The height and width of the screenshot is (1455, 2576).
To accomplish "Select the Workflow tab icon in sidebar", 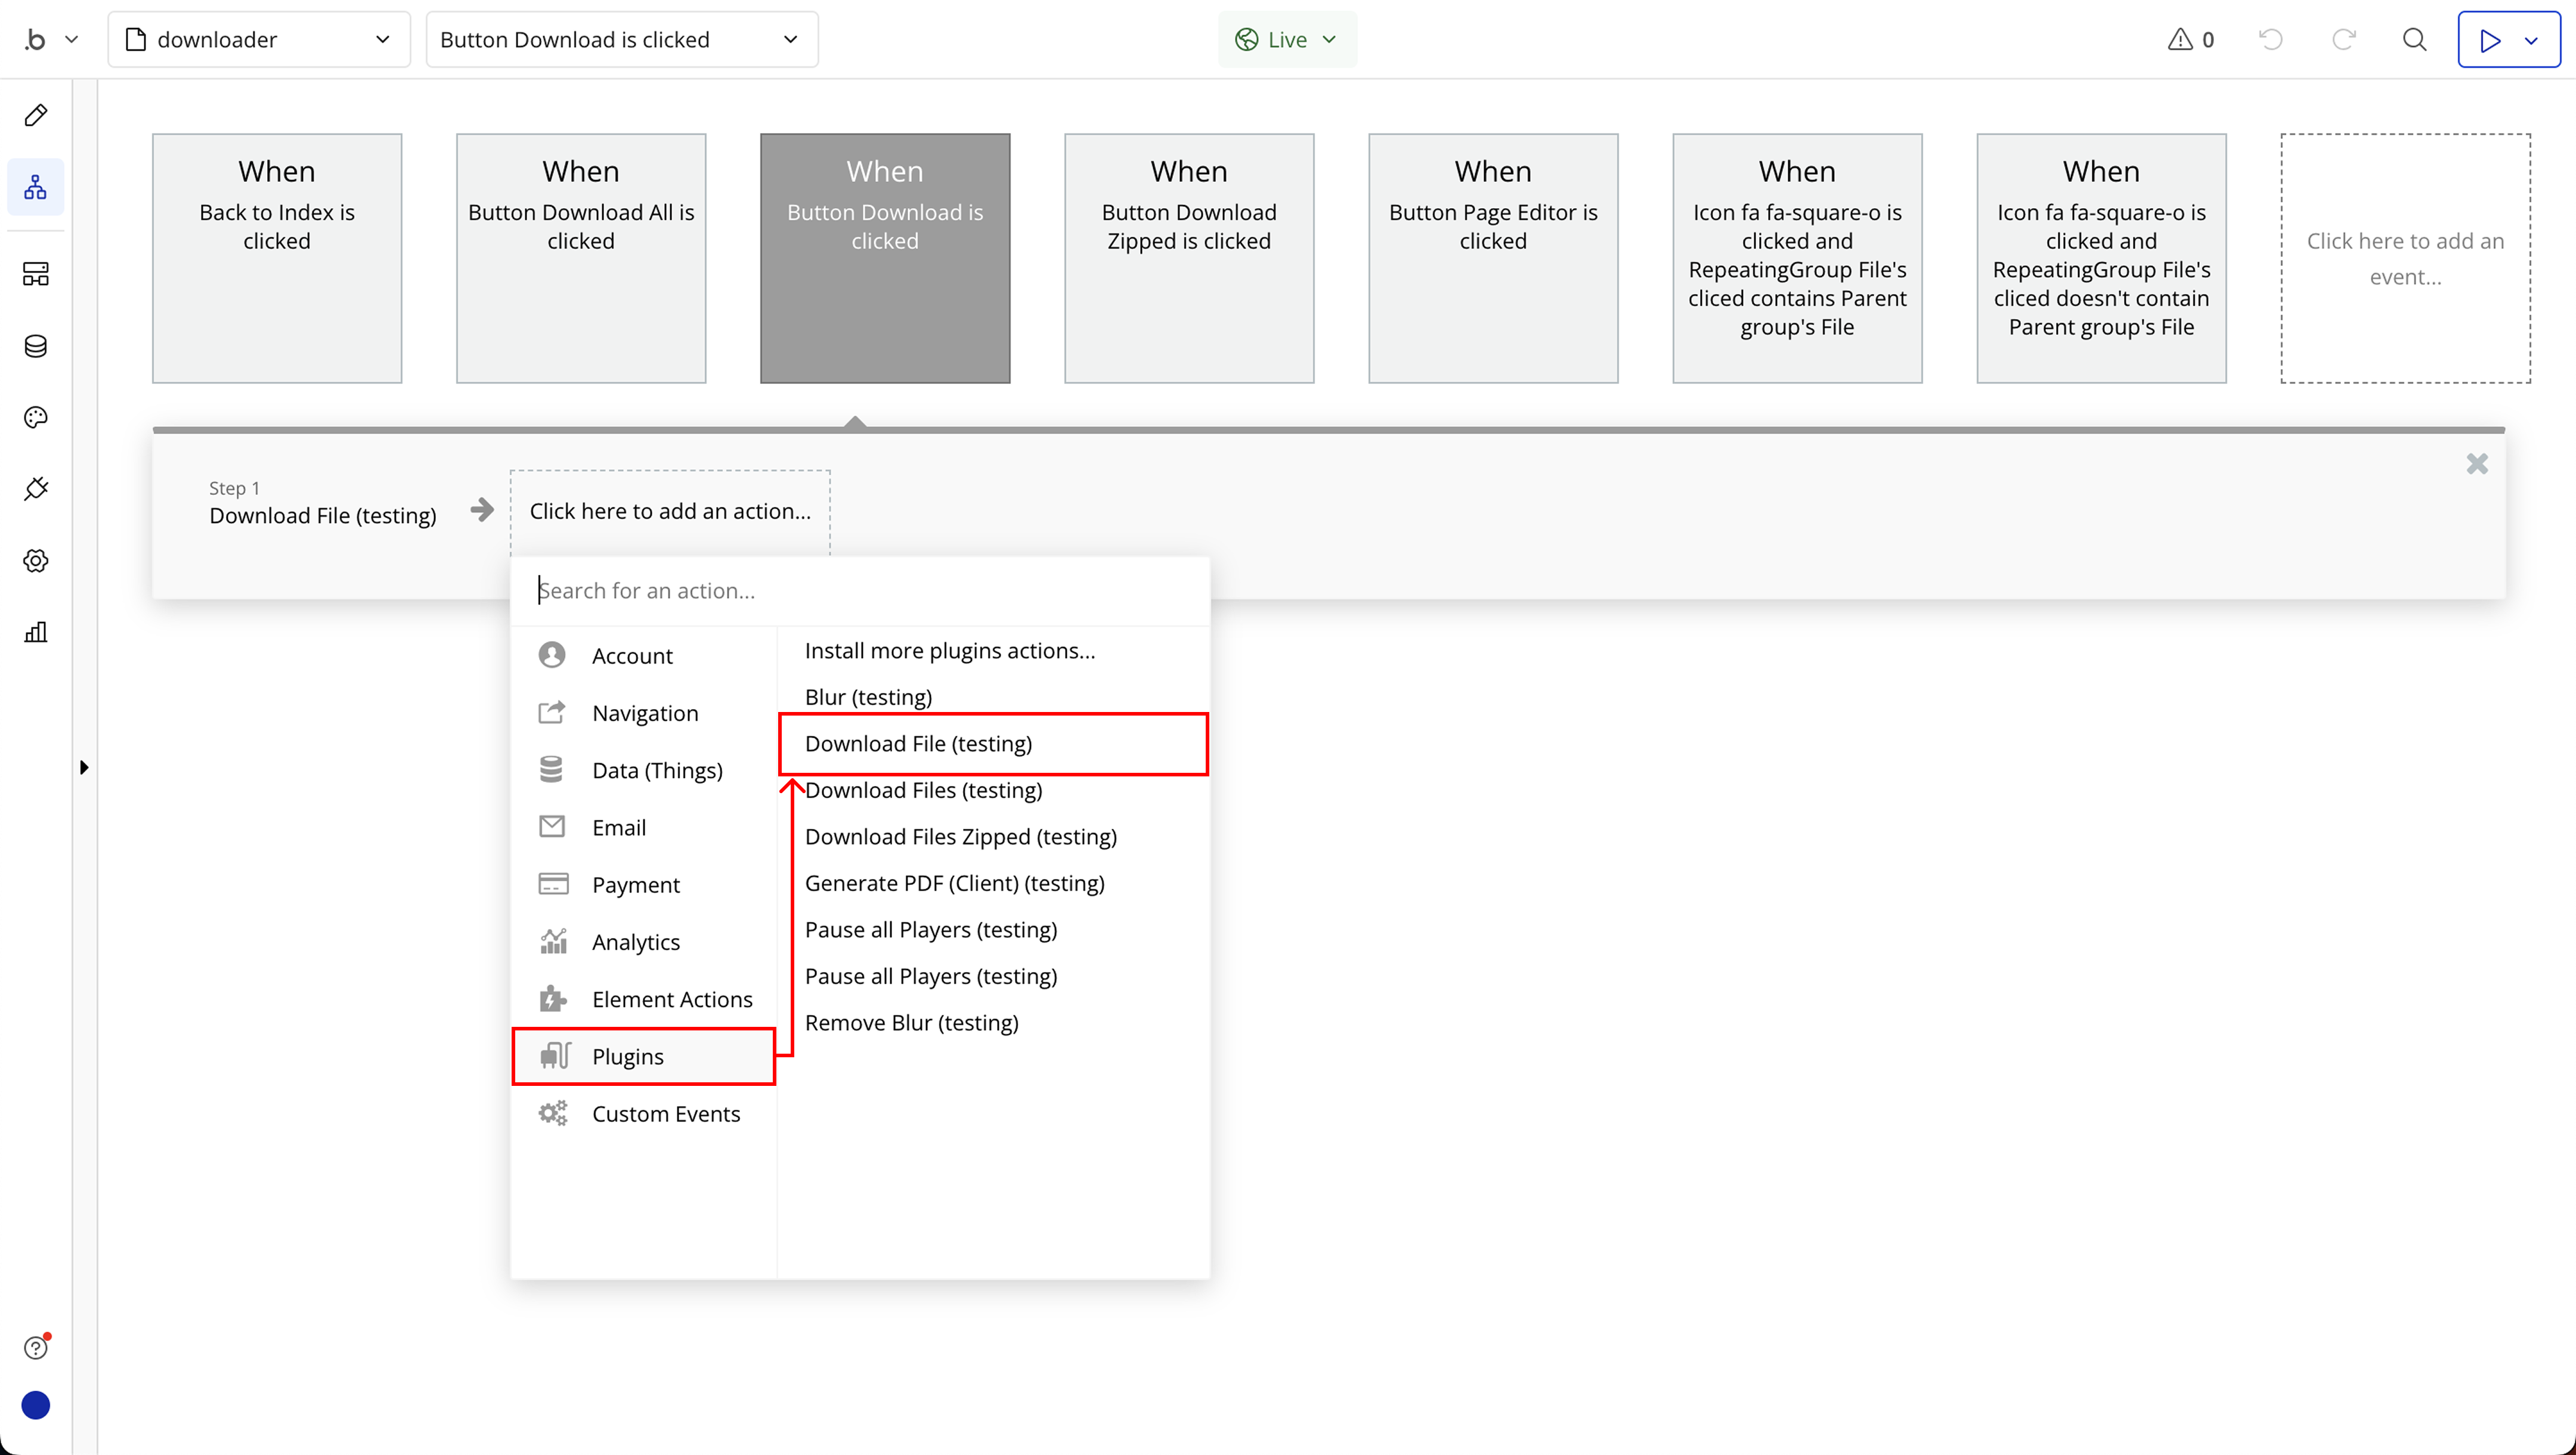I will (x=36, y=187).
